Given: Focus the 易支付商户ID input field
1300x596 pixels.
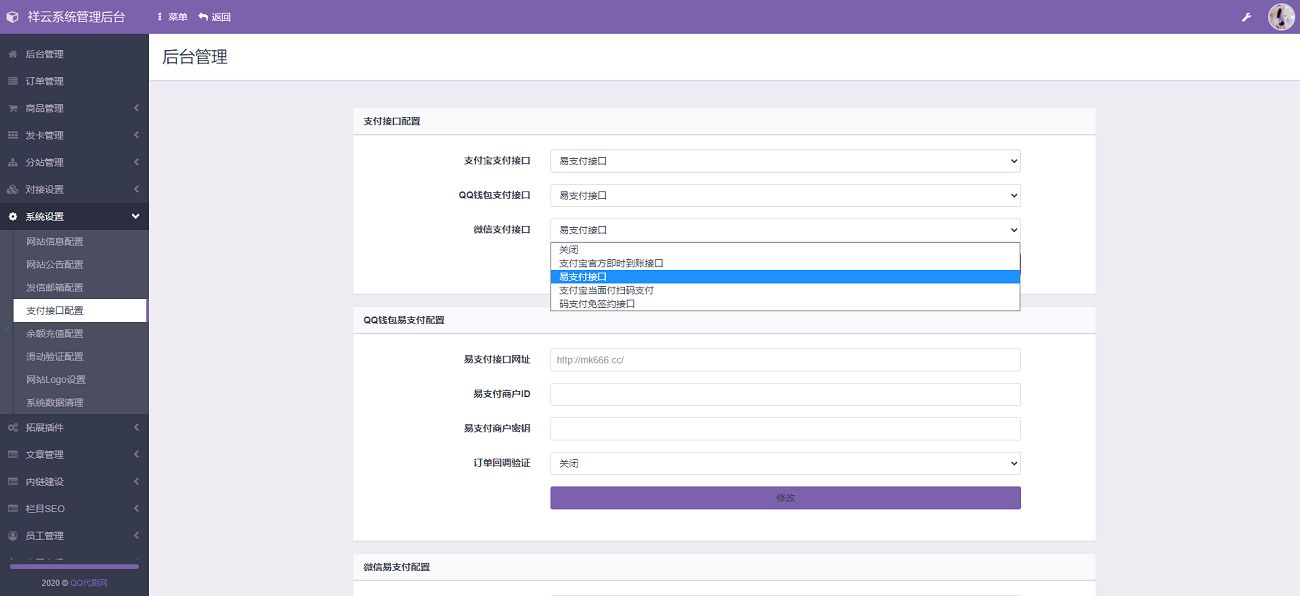Looking at the screenshot, I should pyautogui.click(x=785, y=395).
